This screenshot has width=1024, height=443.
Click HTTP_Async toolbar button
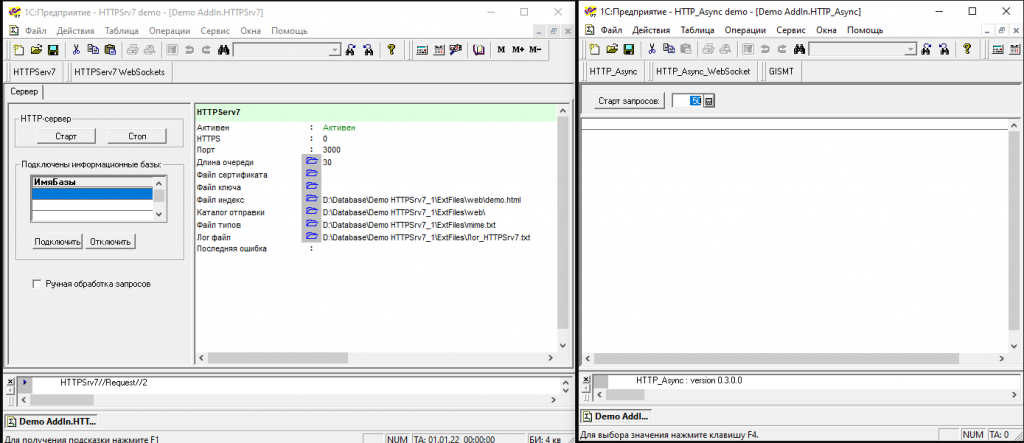coord(613,72)
